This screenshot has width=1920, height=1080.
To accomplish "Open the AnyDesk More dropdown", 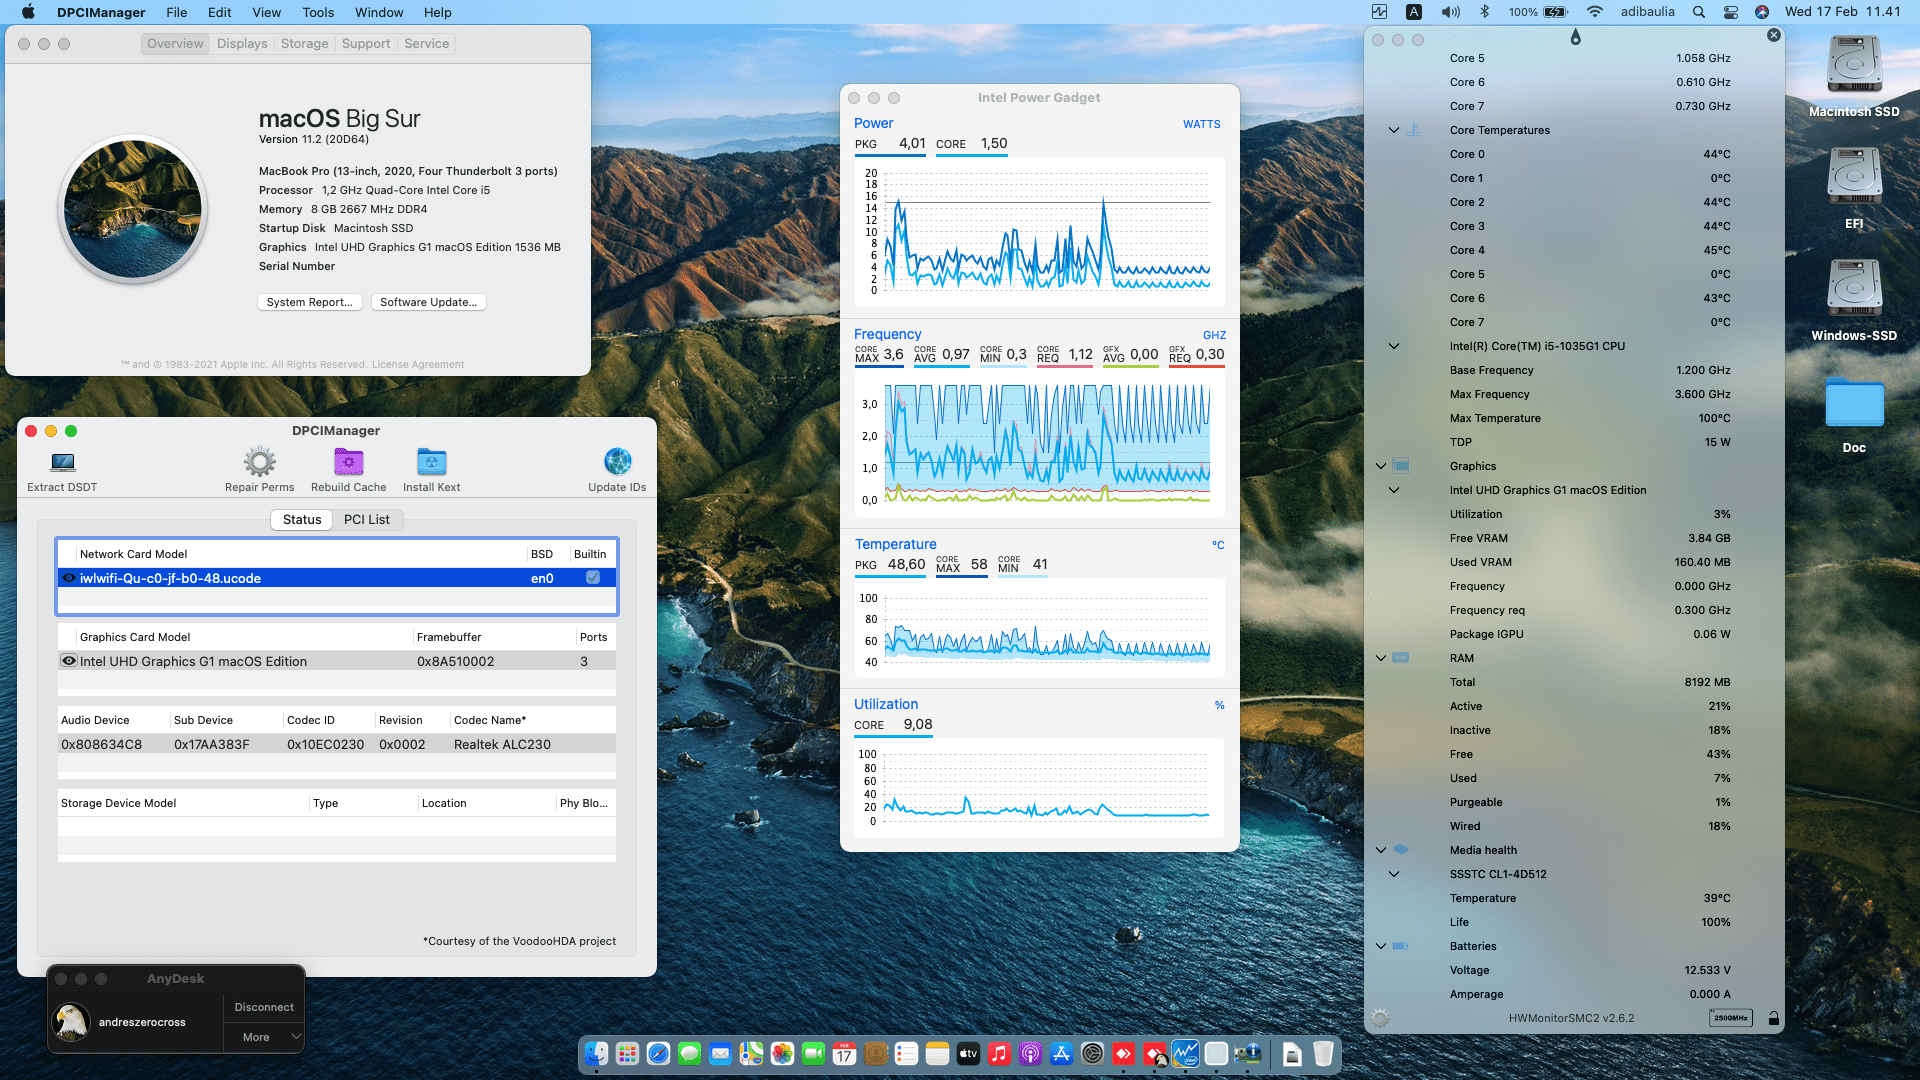I will coord(264,1037).
